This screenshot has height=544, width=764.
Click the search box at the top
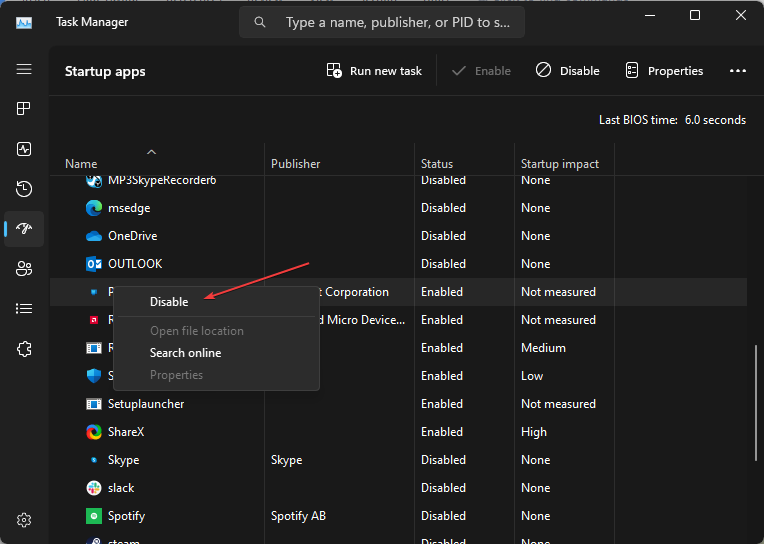(x=381, y=22)
